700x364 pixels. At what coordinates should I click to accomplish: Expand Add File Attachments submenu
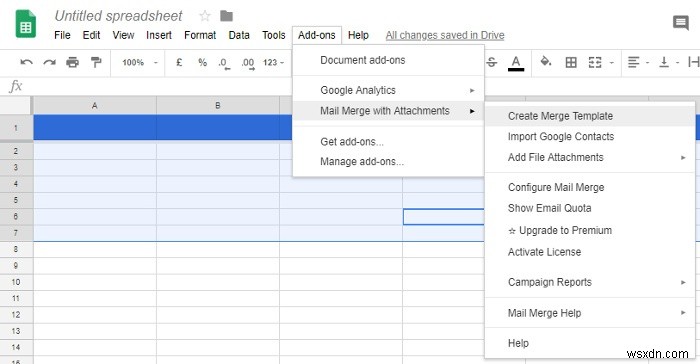coord(590,157)
